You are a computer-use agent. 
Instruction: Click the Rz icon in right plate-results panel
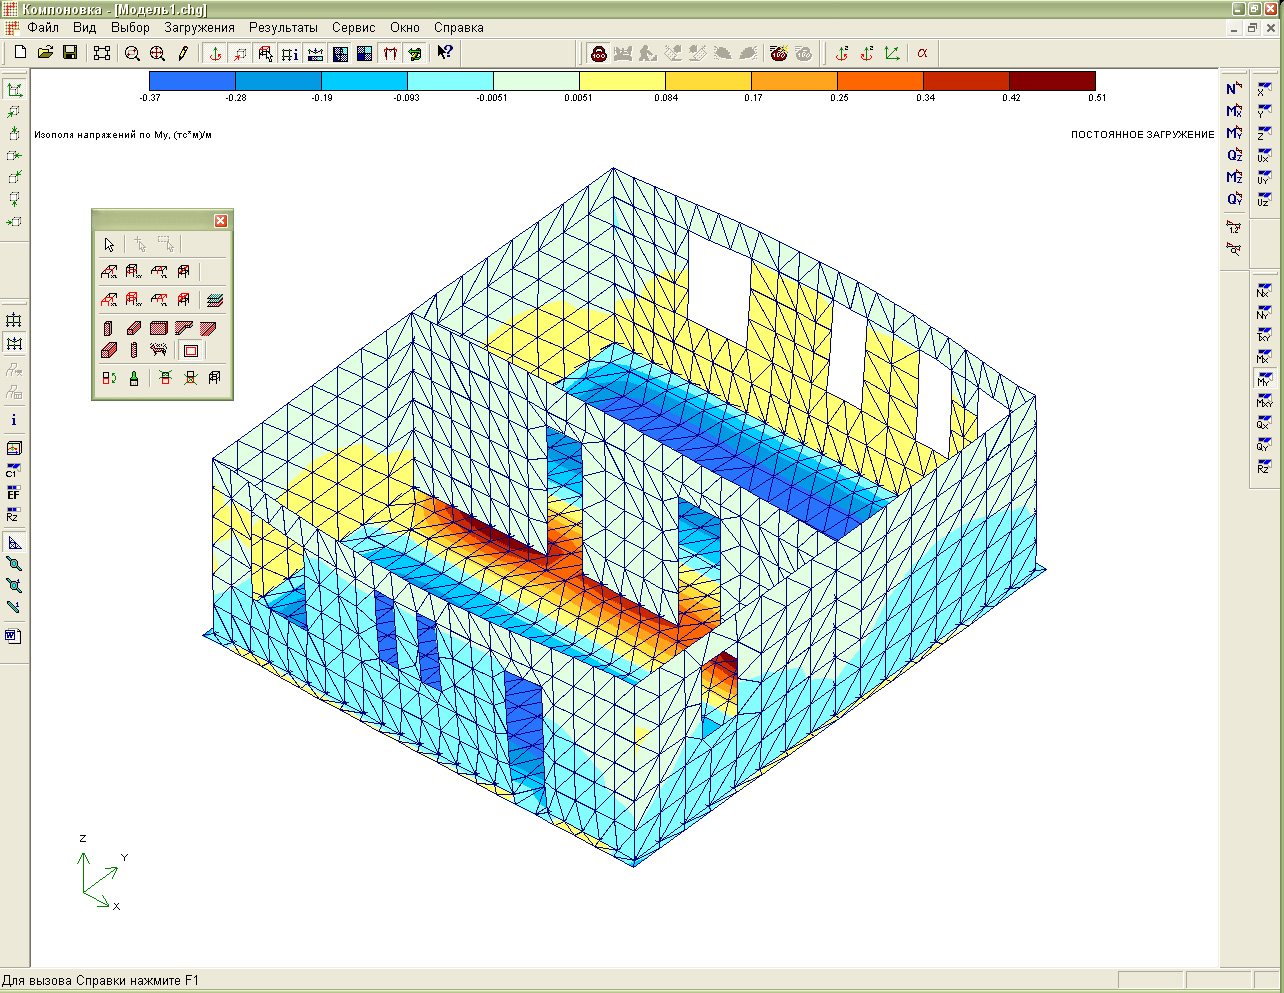(x=1264, y=467)
